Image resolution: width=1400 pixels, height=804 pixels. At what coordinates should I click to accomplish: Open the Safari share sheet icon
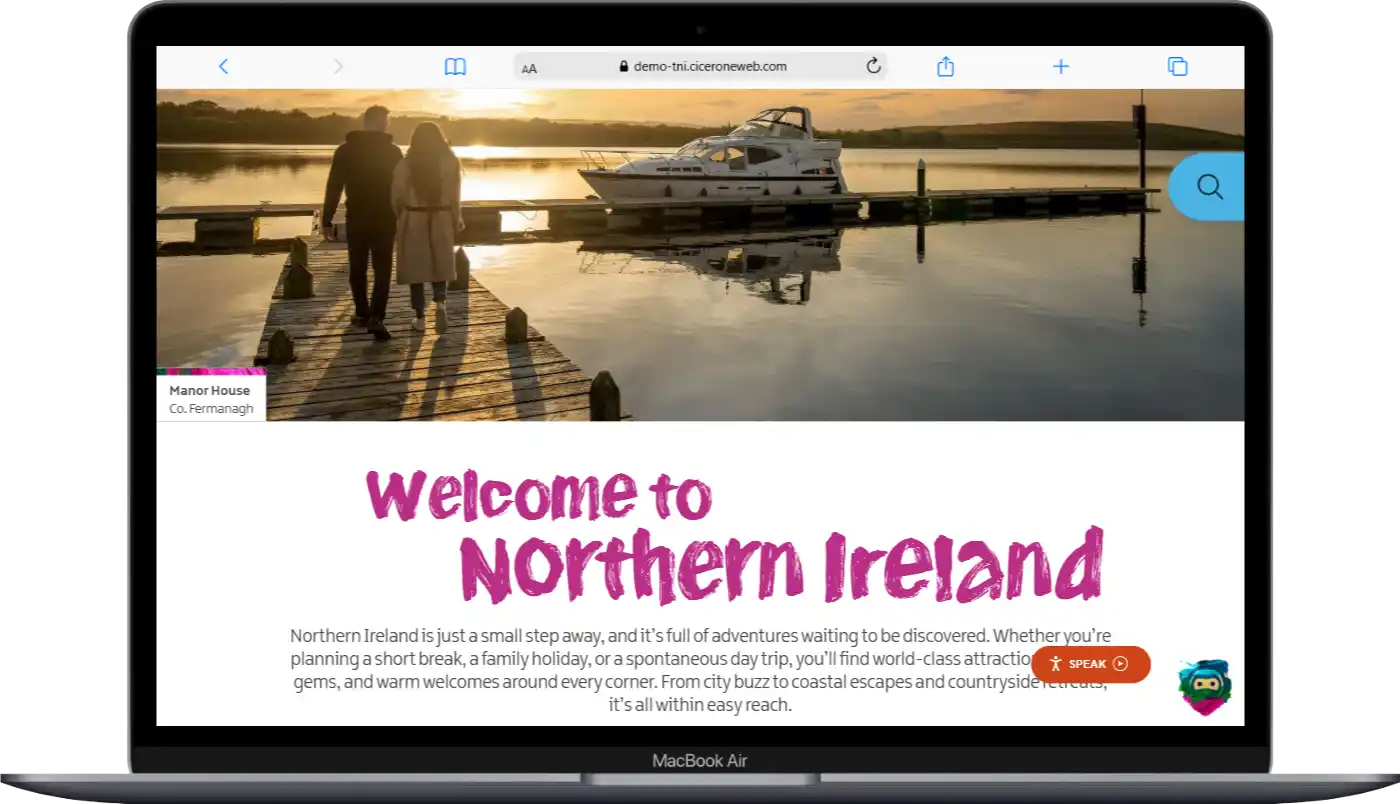[x=945, y=66]
